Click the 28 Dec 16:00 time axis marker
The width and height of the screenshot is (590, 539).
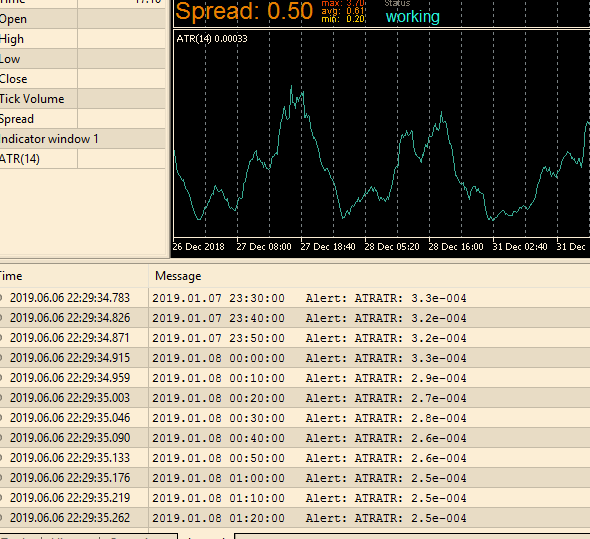pos(456,247)
